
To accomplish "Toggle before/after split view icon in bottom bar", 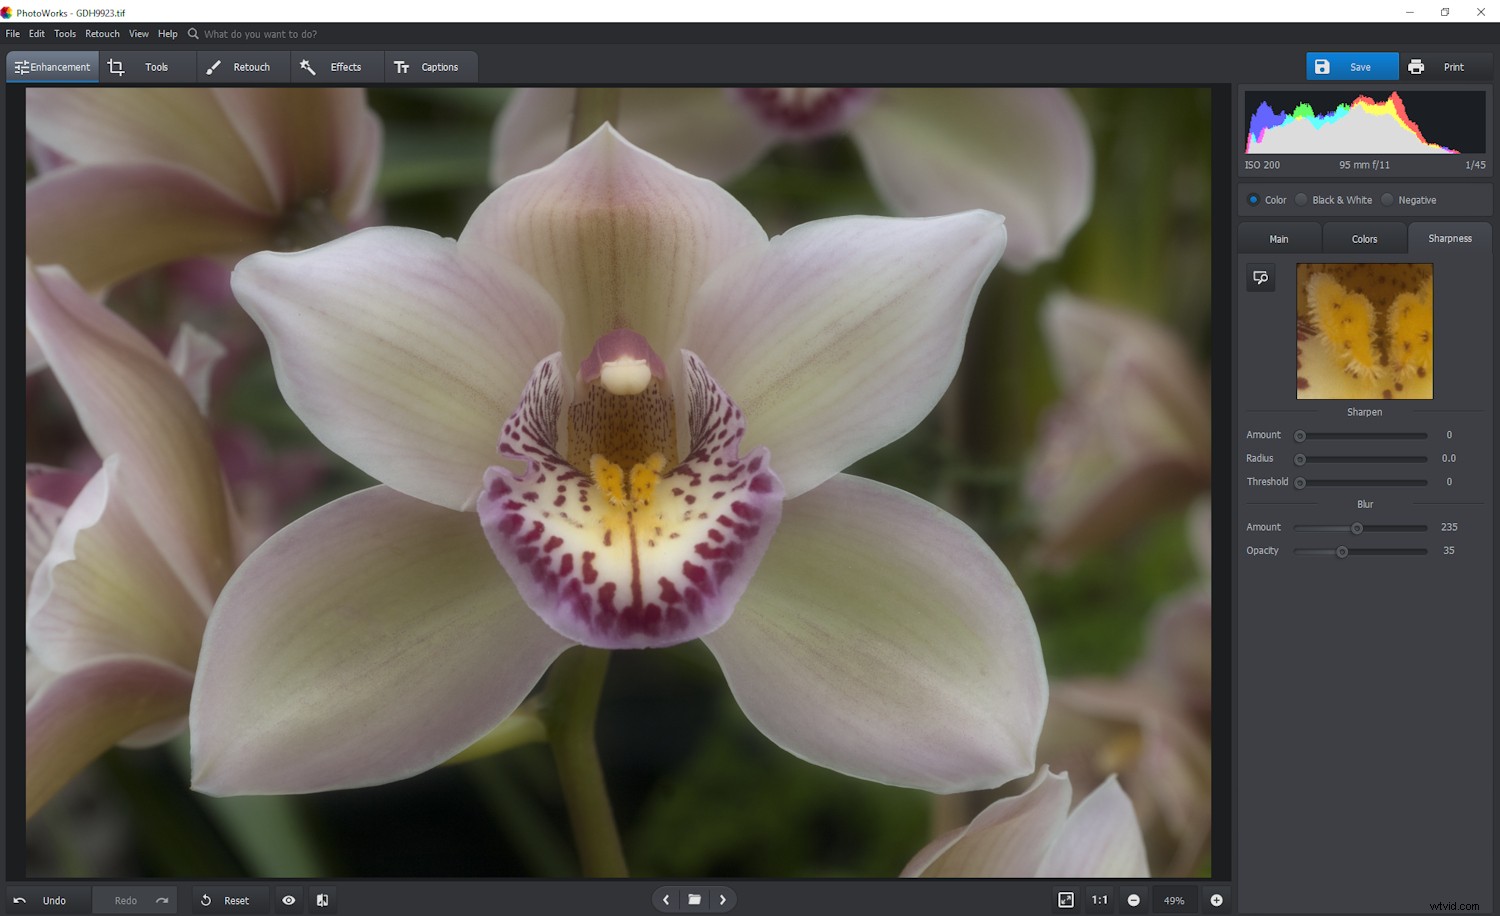I will point(322,899).
